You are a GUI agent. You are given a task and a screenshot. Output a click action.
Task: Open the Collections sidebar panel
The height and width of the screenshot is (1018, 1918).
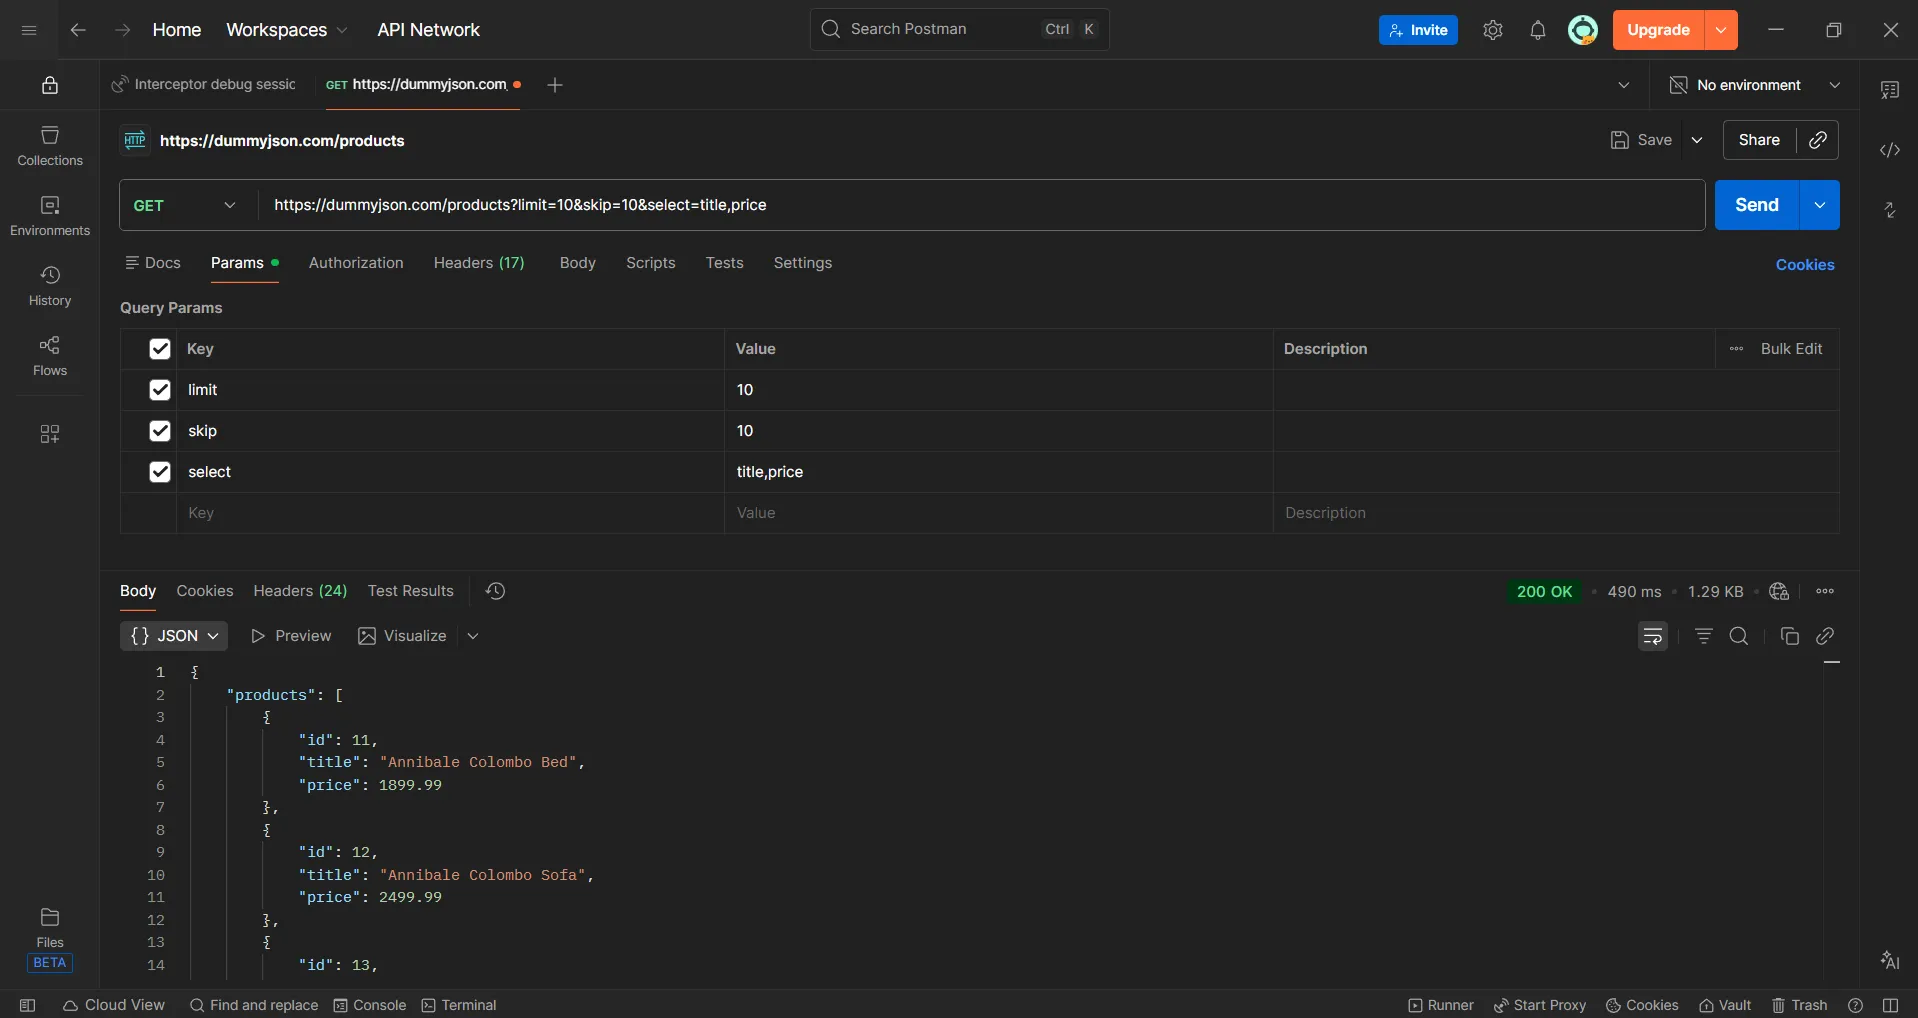click(x=50, y=146)
